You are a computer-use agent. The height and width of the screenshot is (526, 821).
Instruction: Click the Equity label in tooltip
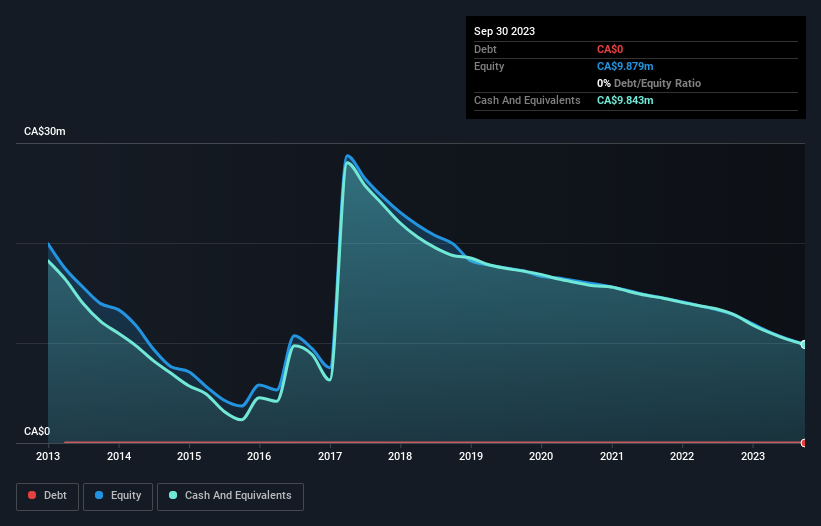point(489,66)
